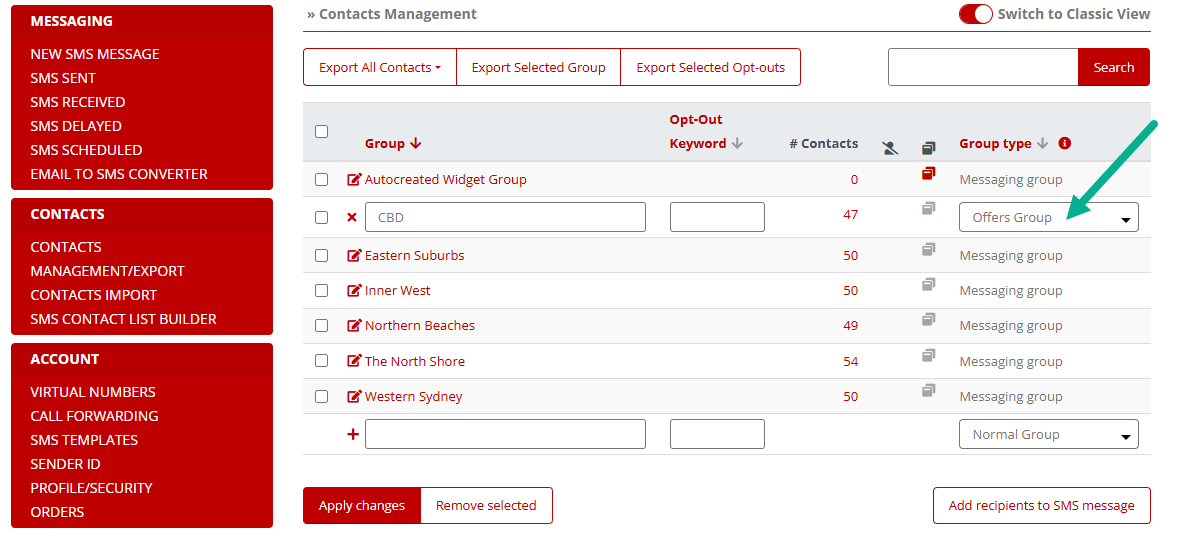This screenshot has height=547, width=1183.
Task: Go to Contacts Import in sidebar
Action: click(94, 295)
